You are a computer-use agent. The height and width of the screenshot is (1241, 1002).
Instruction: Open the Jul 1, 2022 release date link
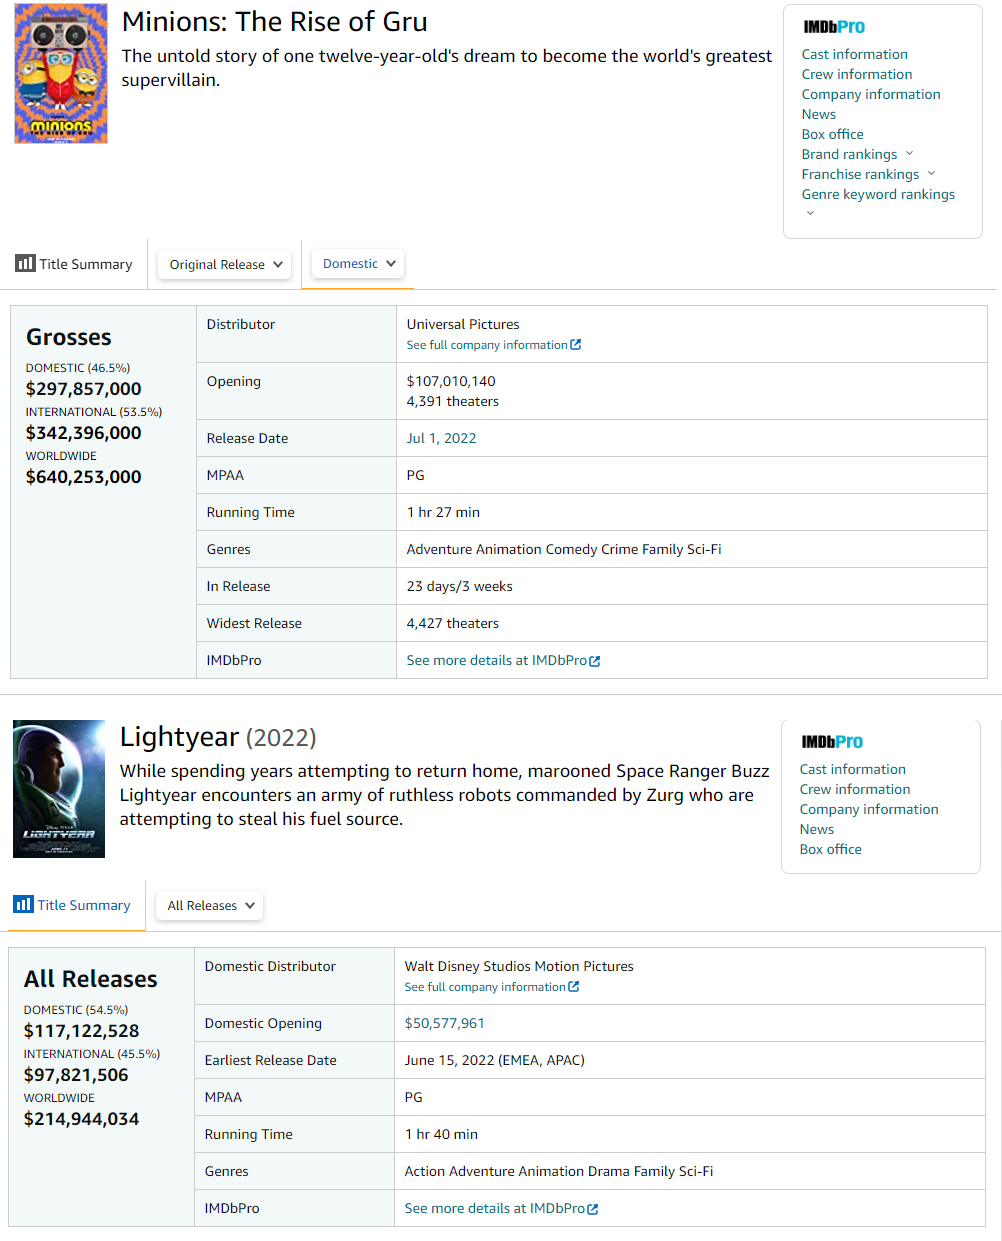pos(441,438)
